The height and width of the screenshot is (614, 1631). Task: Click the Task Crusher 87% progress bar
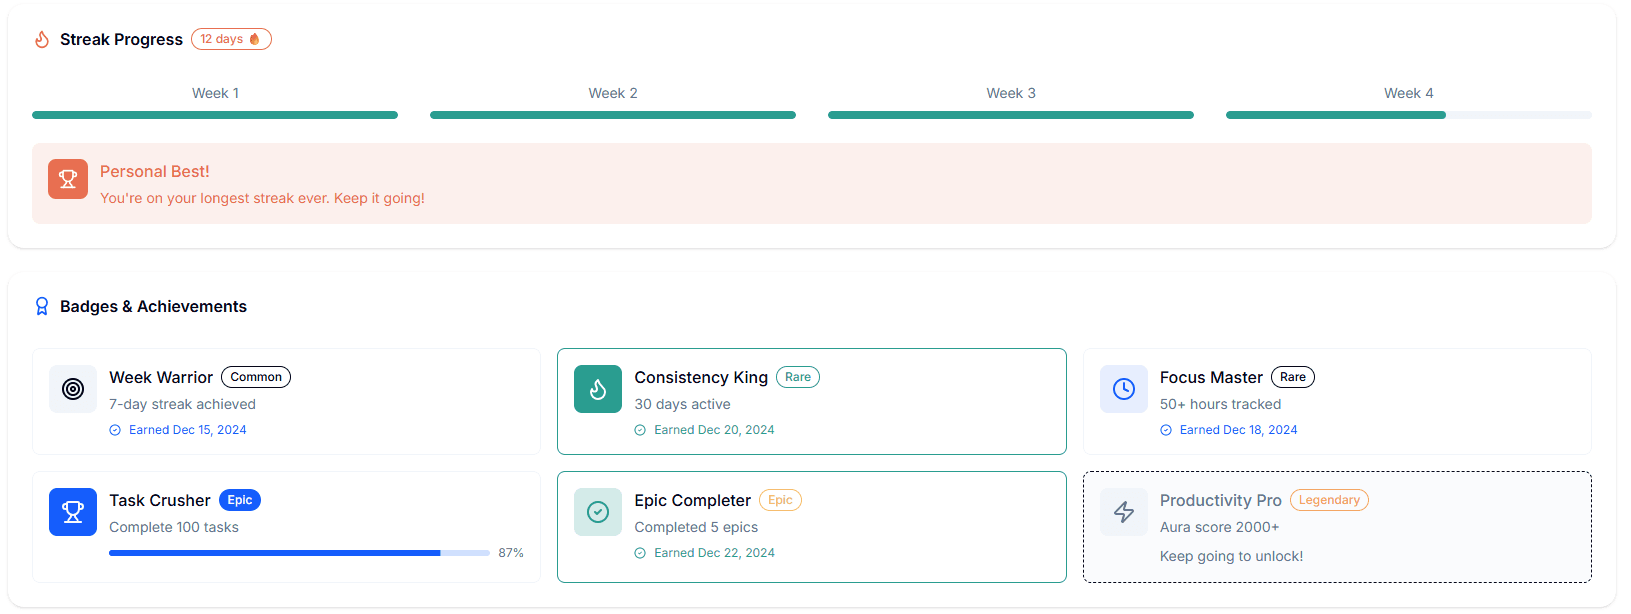(x=299, y=553)
